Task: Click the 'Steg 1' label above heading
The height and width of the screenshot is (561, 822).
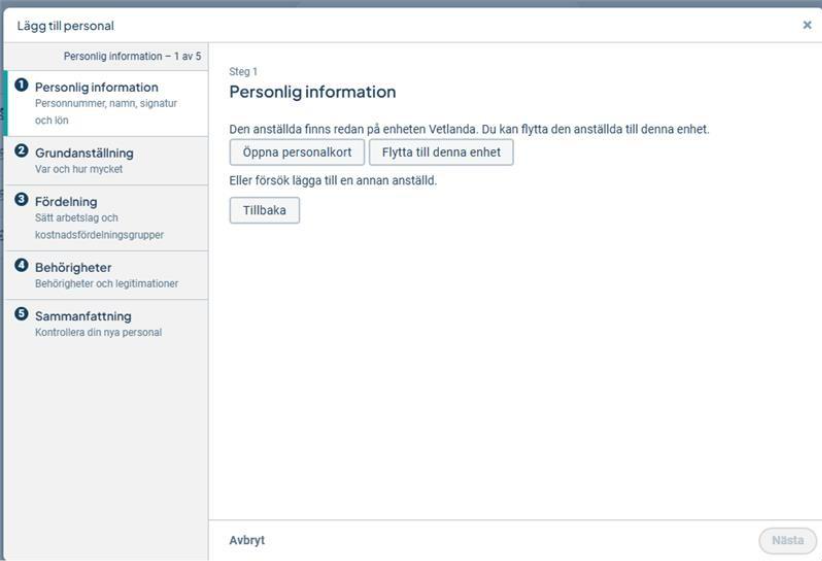Action: [x=243, y=72]
